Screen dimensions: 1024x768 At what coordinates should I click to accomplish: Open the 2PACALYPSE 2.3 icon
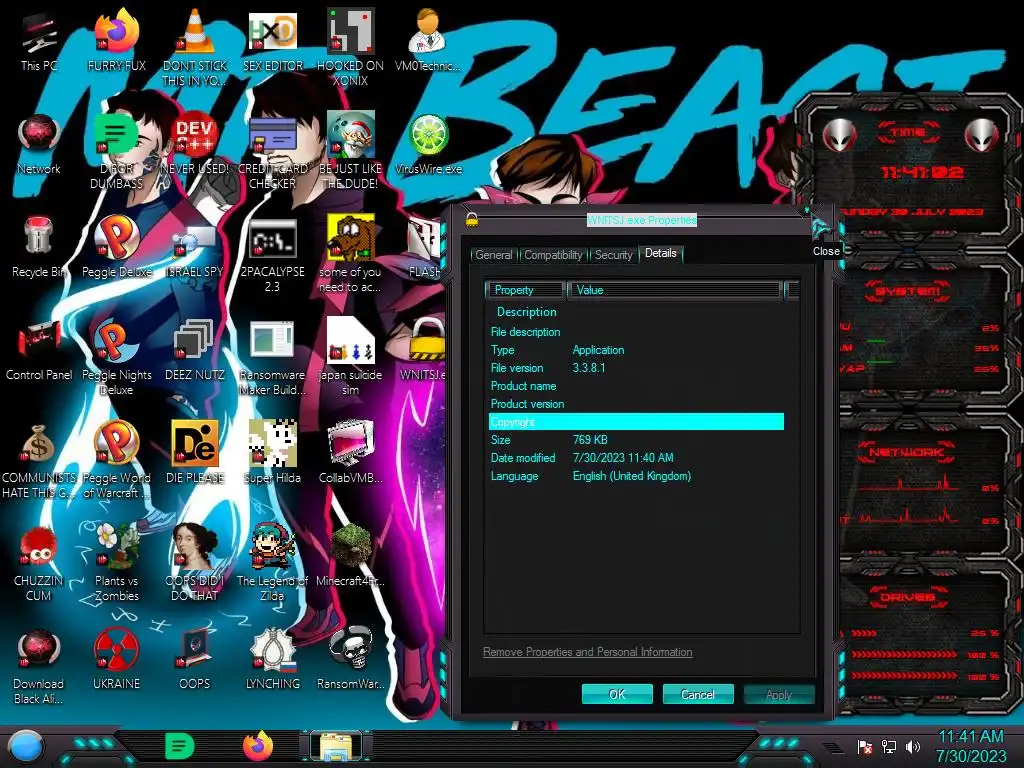tap(272, 255)
